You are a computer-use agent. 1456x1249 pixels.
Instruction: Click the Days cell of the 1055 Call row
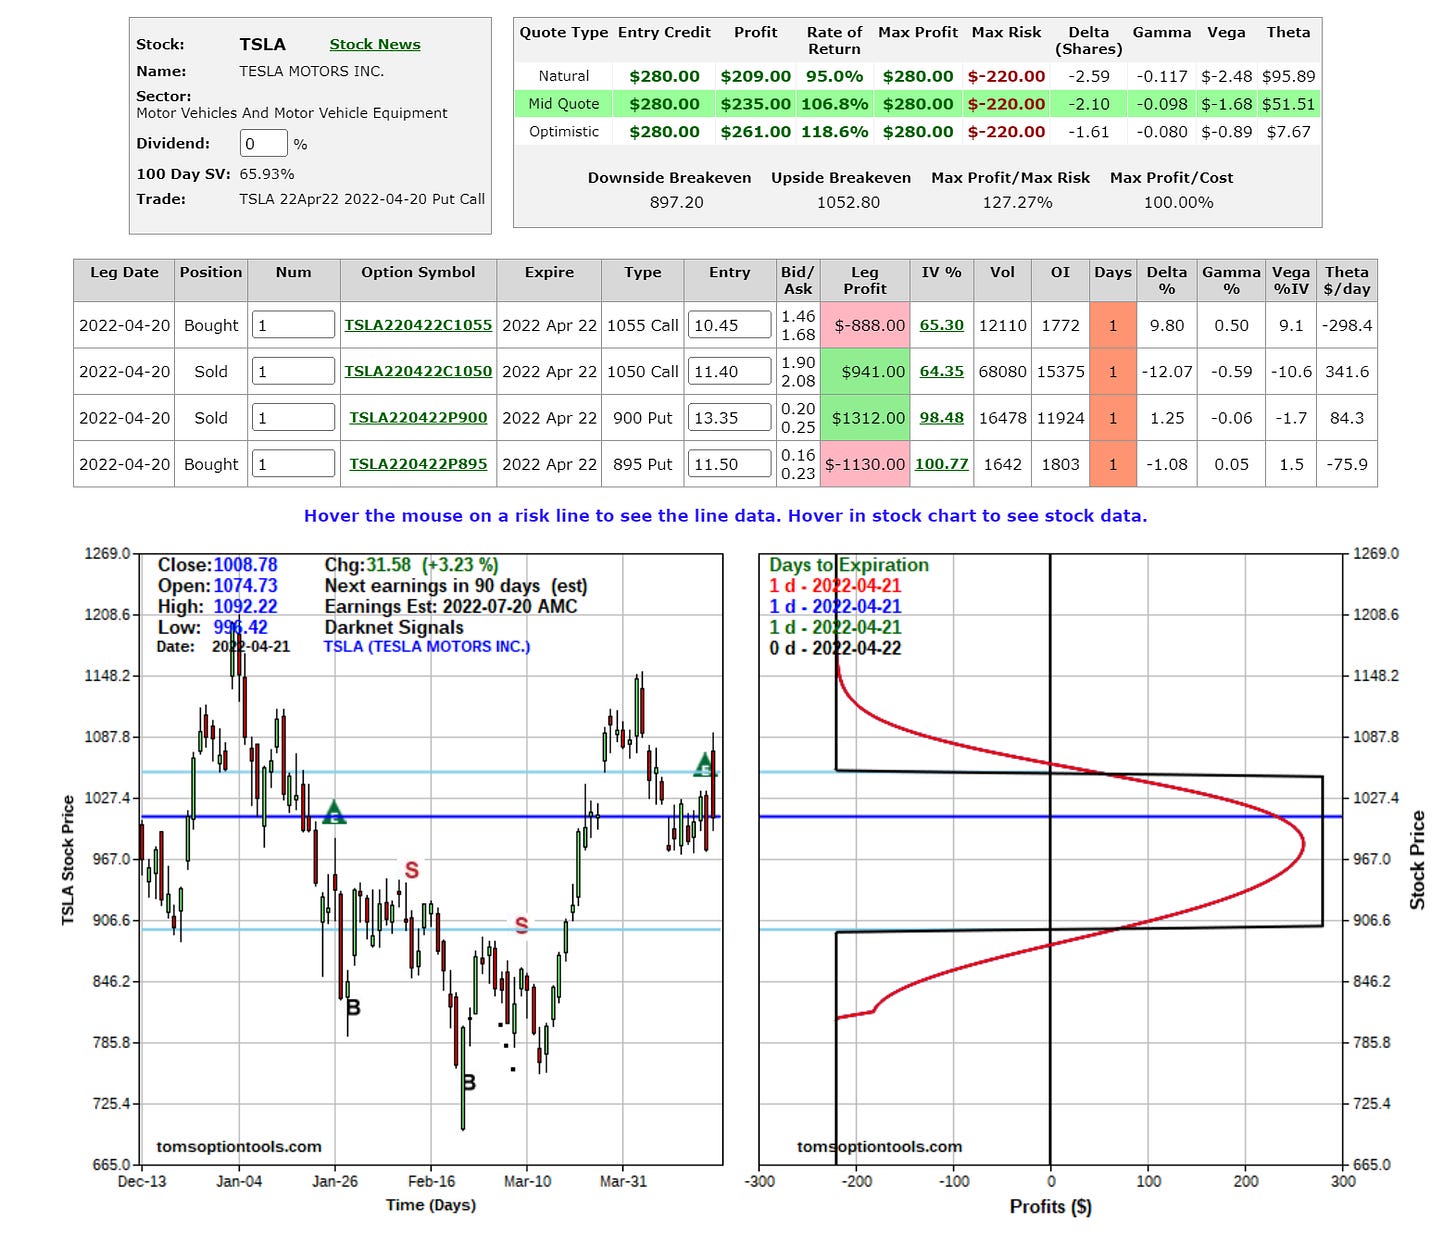(x=1113, y=325)
